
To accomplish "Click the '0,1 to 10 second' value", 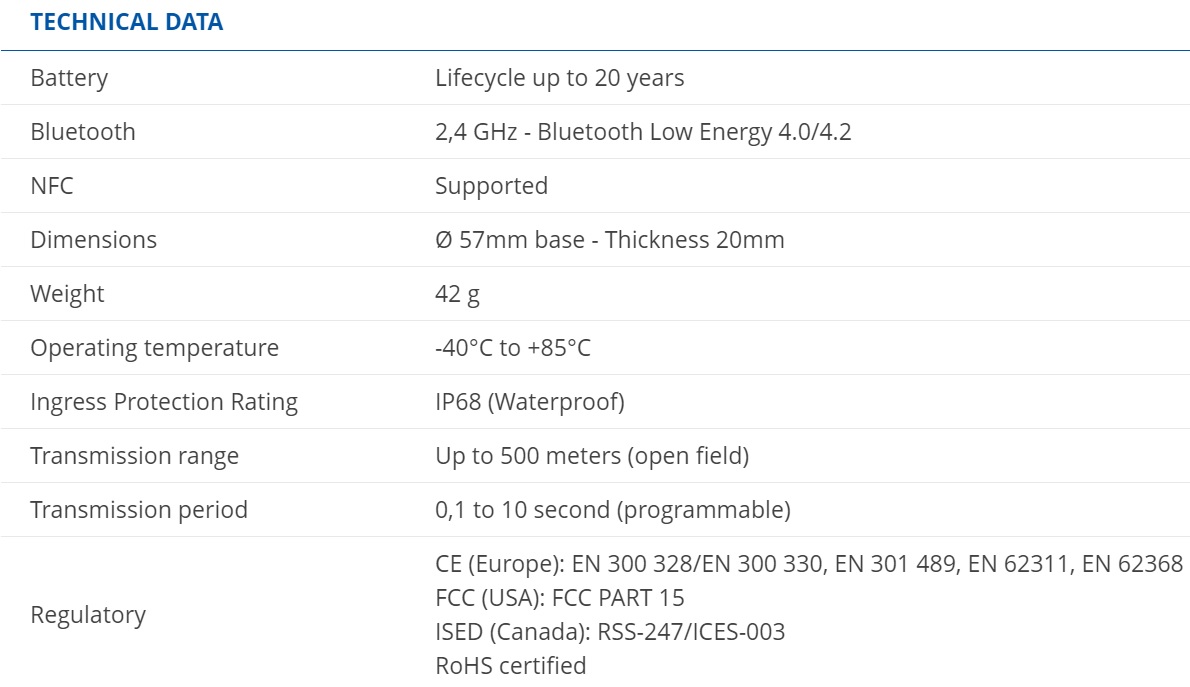I will click(x=612, y=510).
